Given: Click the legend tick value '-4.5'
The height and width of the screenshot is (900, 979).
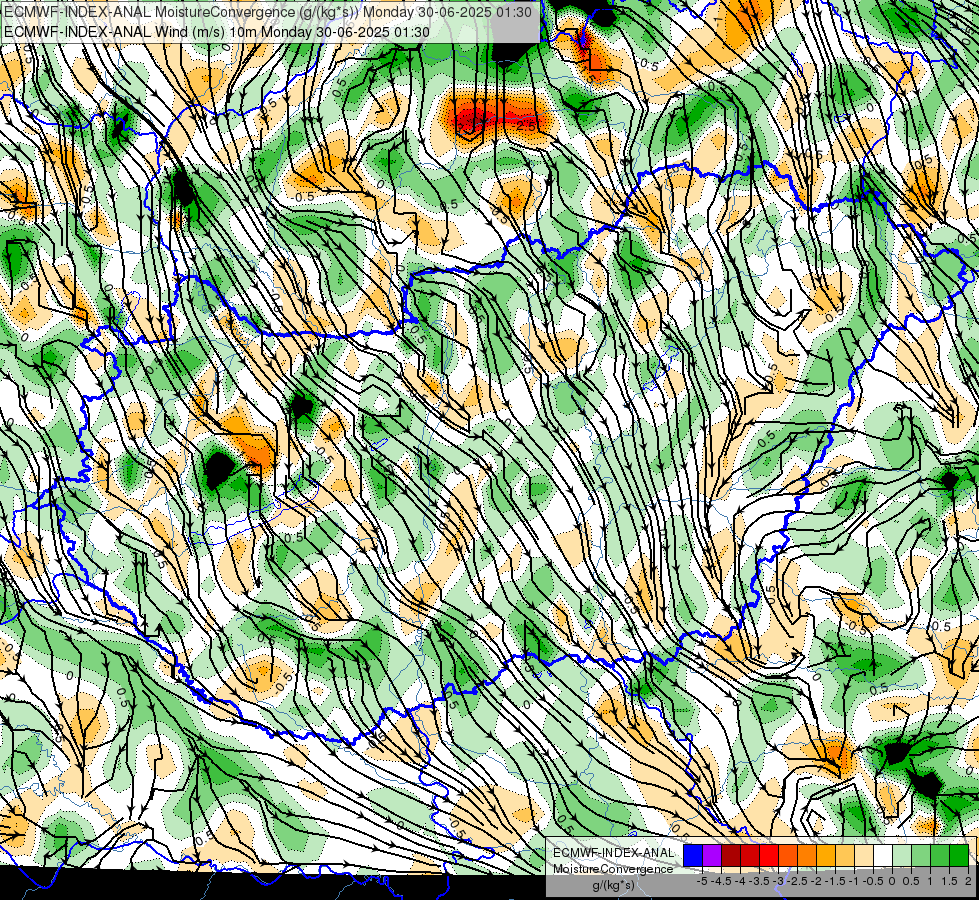Looking at the screenshot, I should (721, 881).
